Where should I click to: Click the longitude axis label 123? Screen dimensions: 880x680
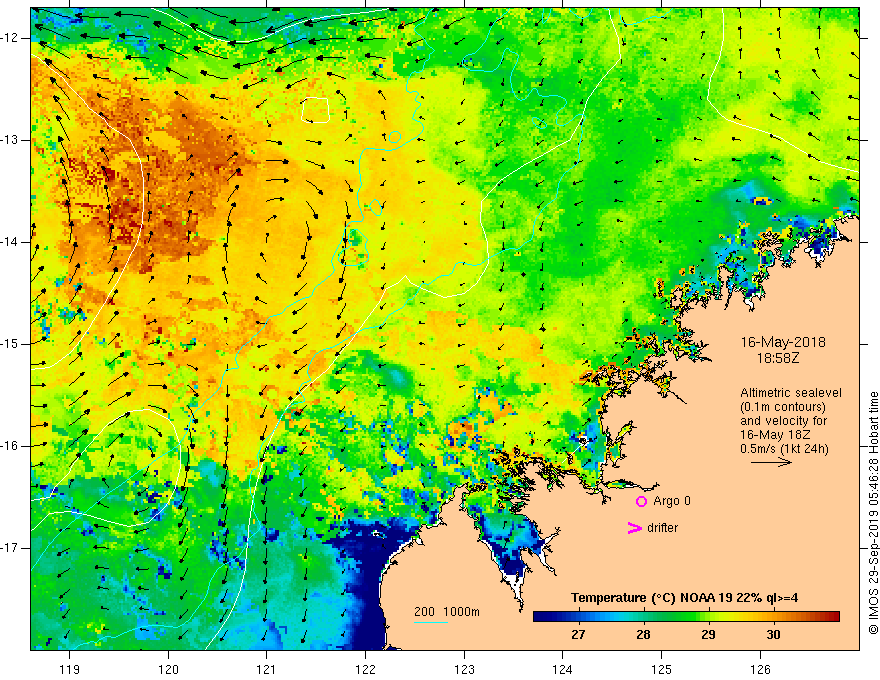click(464, 669)
